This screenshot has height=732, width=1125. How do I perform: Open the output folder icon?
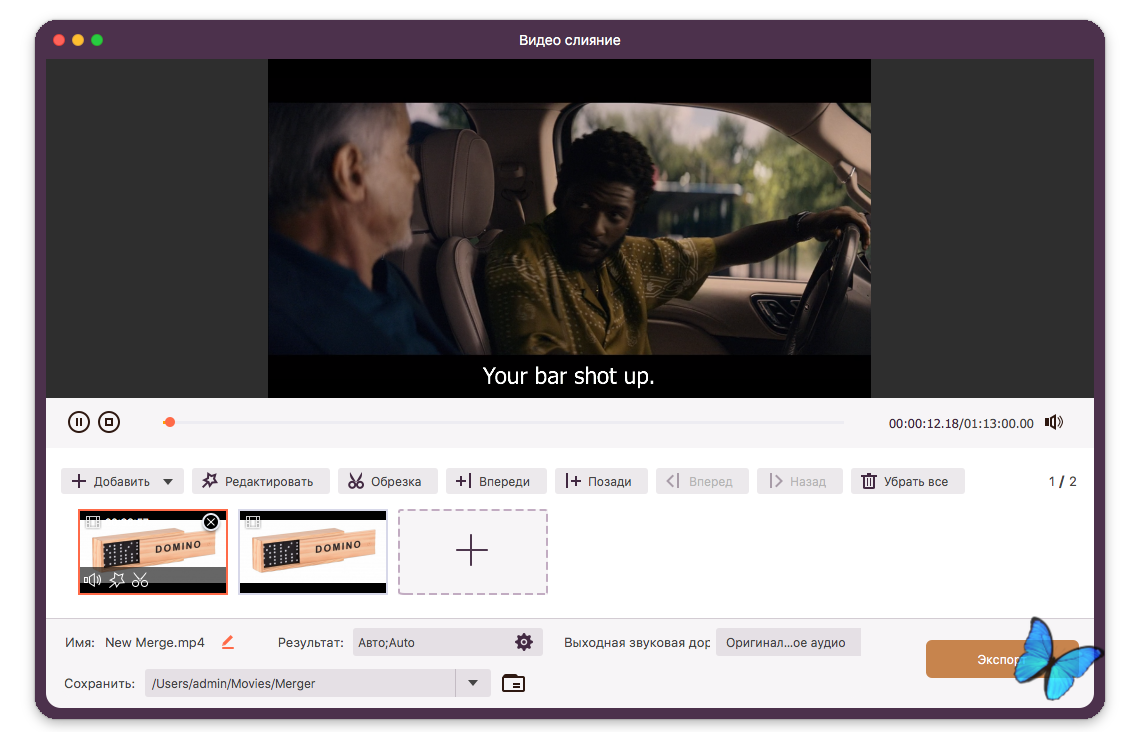513,683
